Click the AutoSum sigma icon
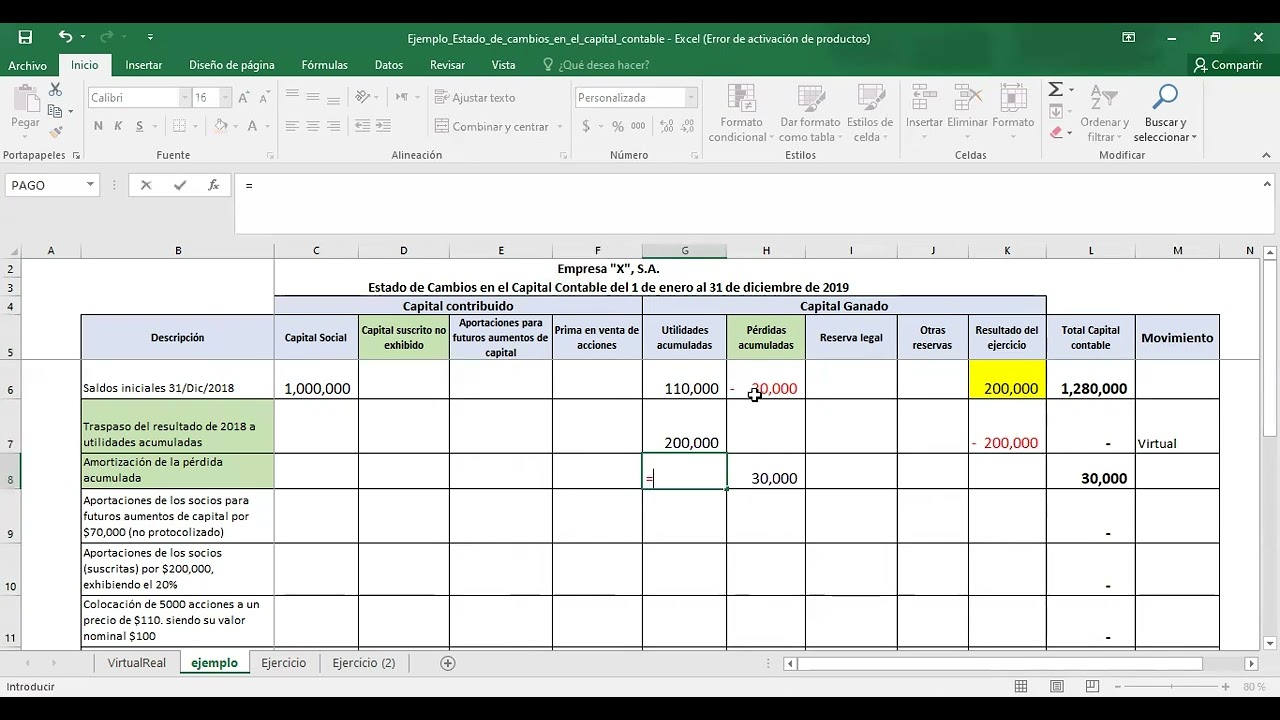Viewport: 1280px width, 720px height. (1055, 89)
